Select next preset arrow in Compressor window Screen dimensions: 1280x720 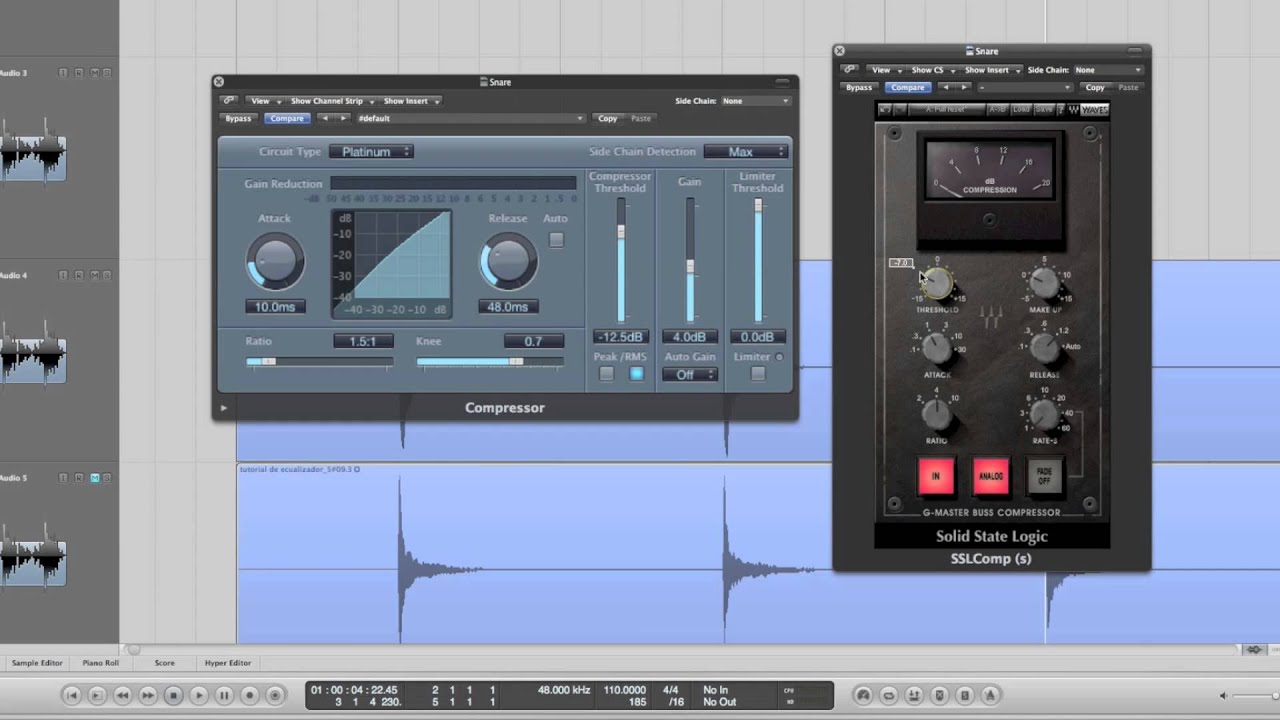point(343,118)
